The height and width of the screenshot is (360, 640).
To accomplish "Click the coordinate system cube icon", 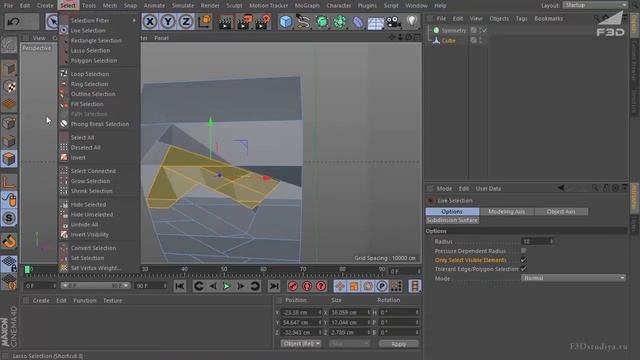I will 204,21.
